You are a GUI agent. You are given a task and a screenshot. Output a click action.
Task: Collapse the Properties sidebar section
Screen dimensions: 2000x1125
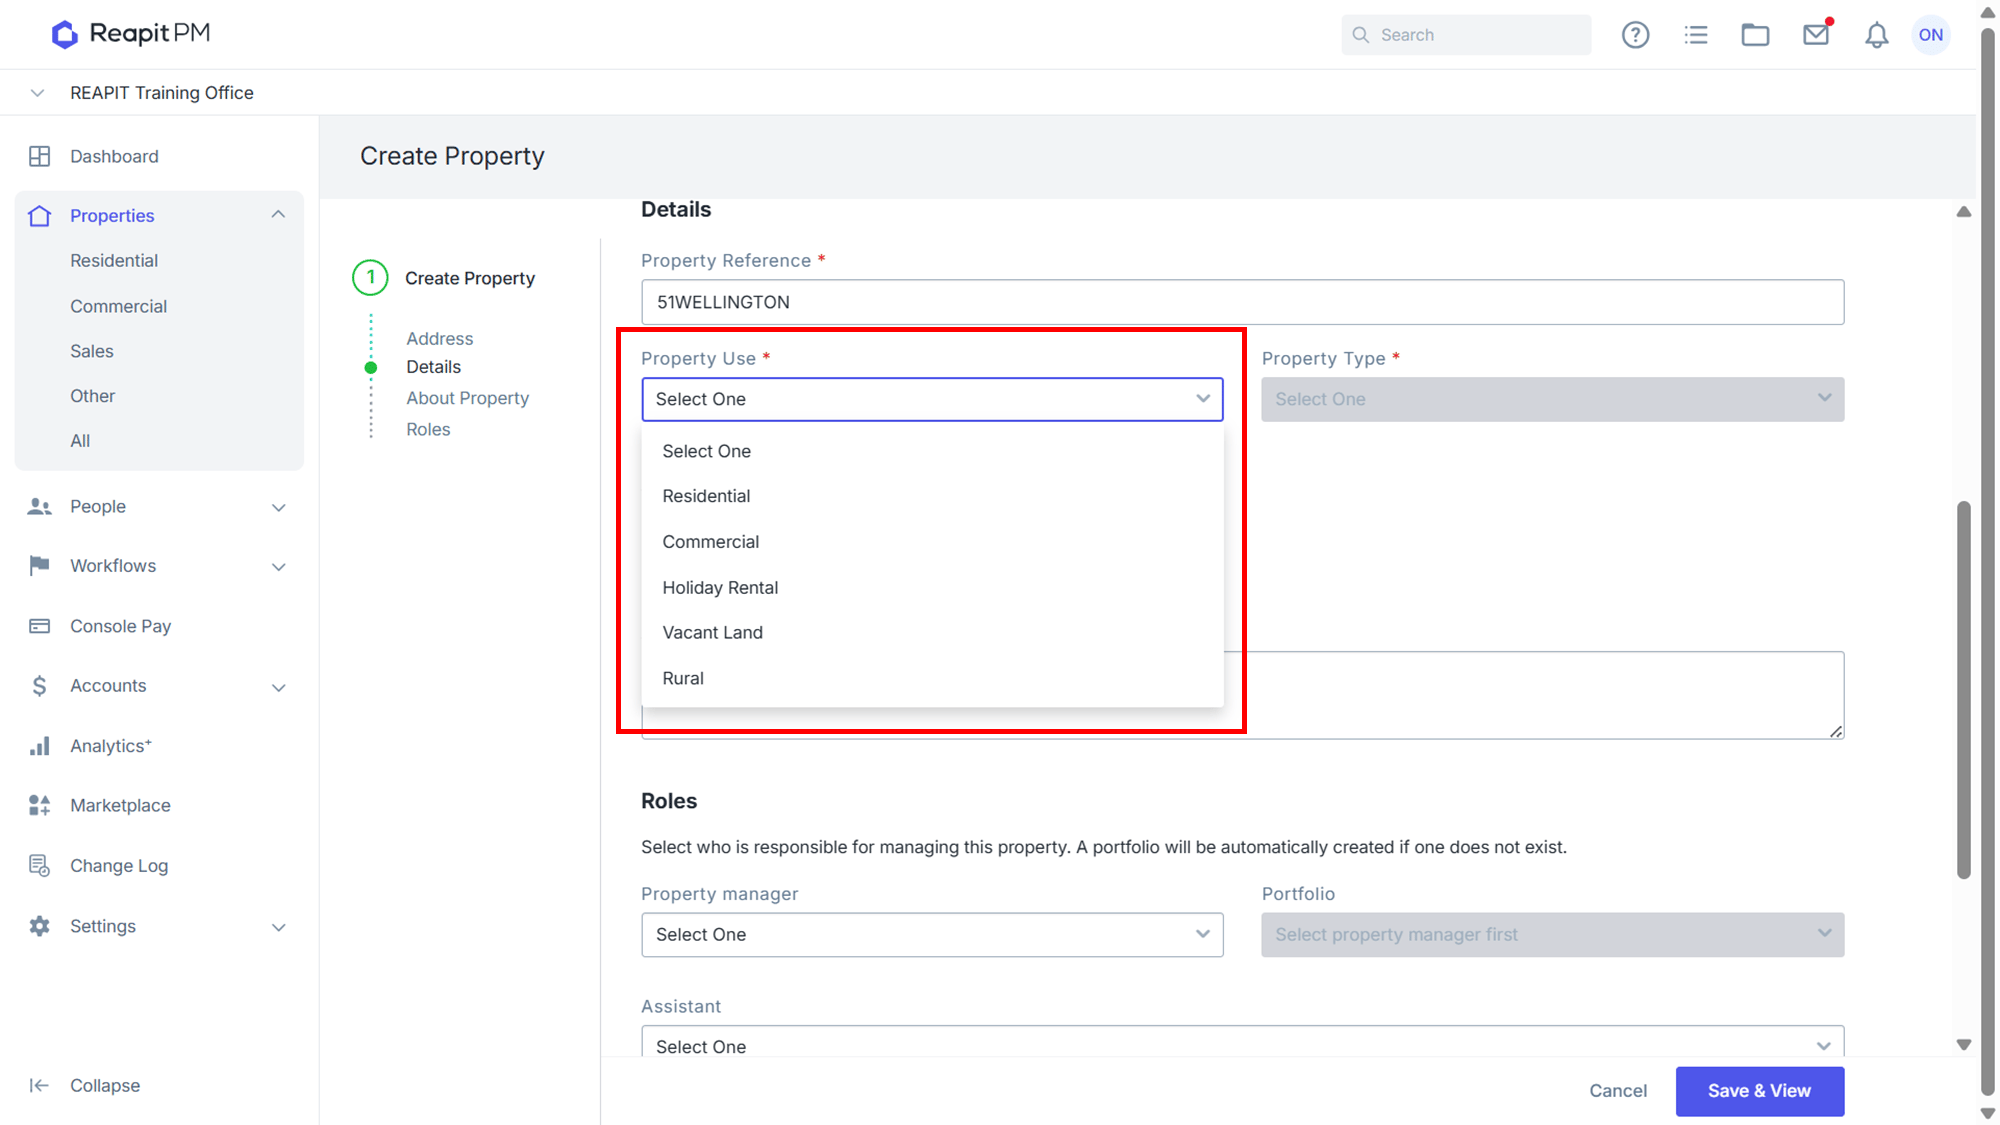pyautogui.click(x=278, y=215)
